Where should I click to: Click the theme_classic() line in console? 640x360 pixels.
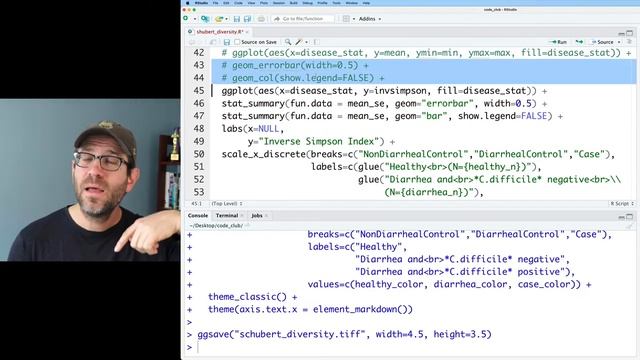[x=253, y=297]
